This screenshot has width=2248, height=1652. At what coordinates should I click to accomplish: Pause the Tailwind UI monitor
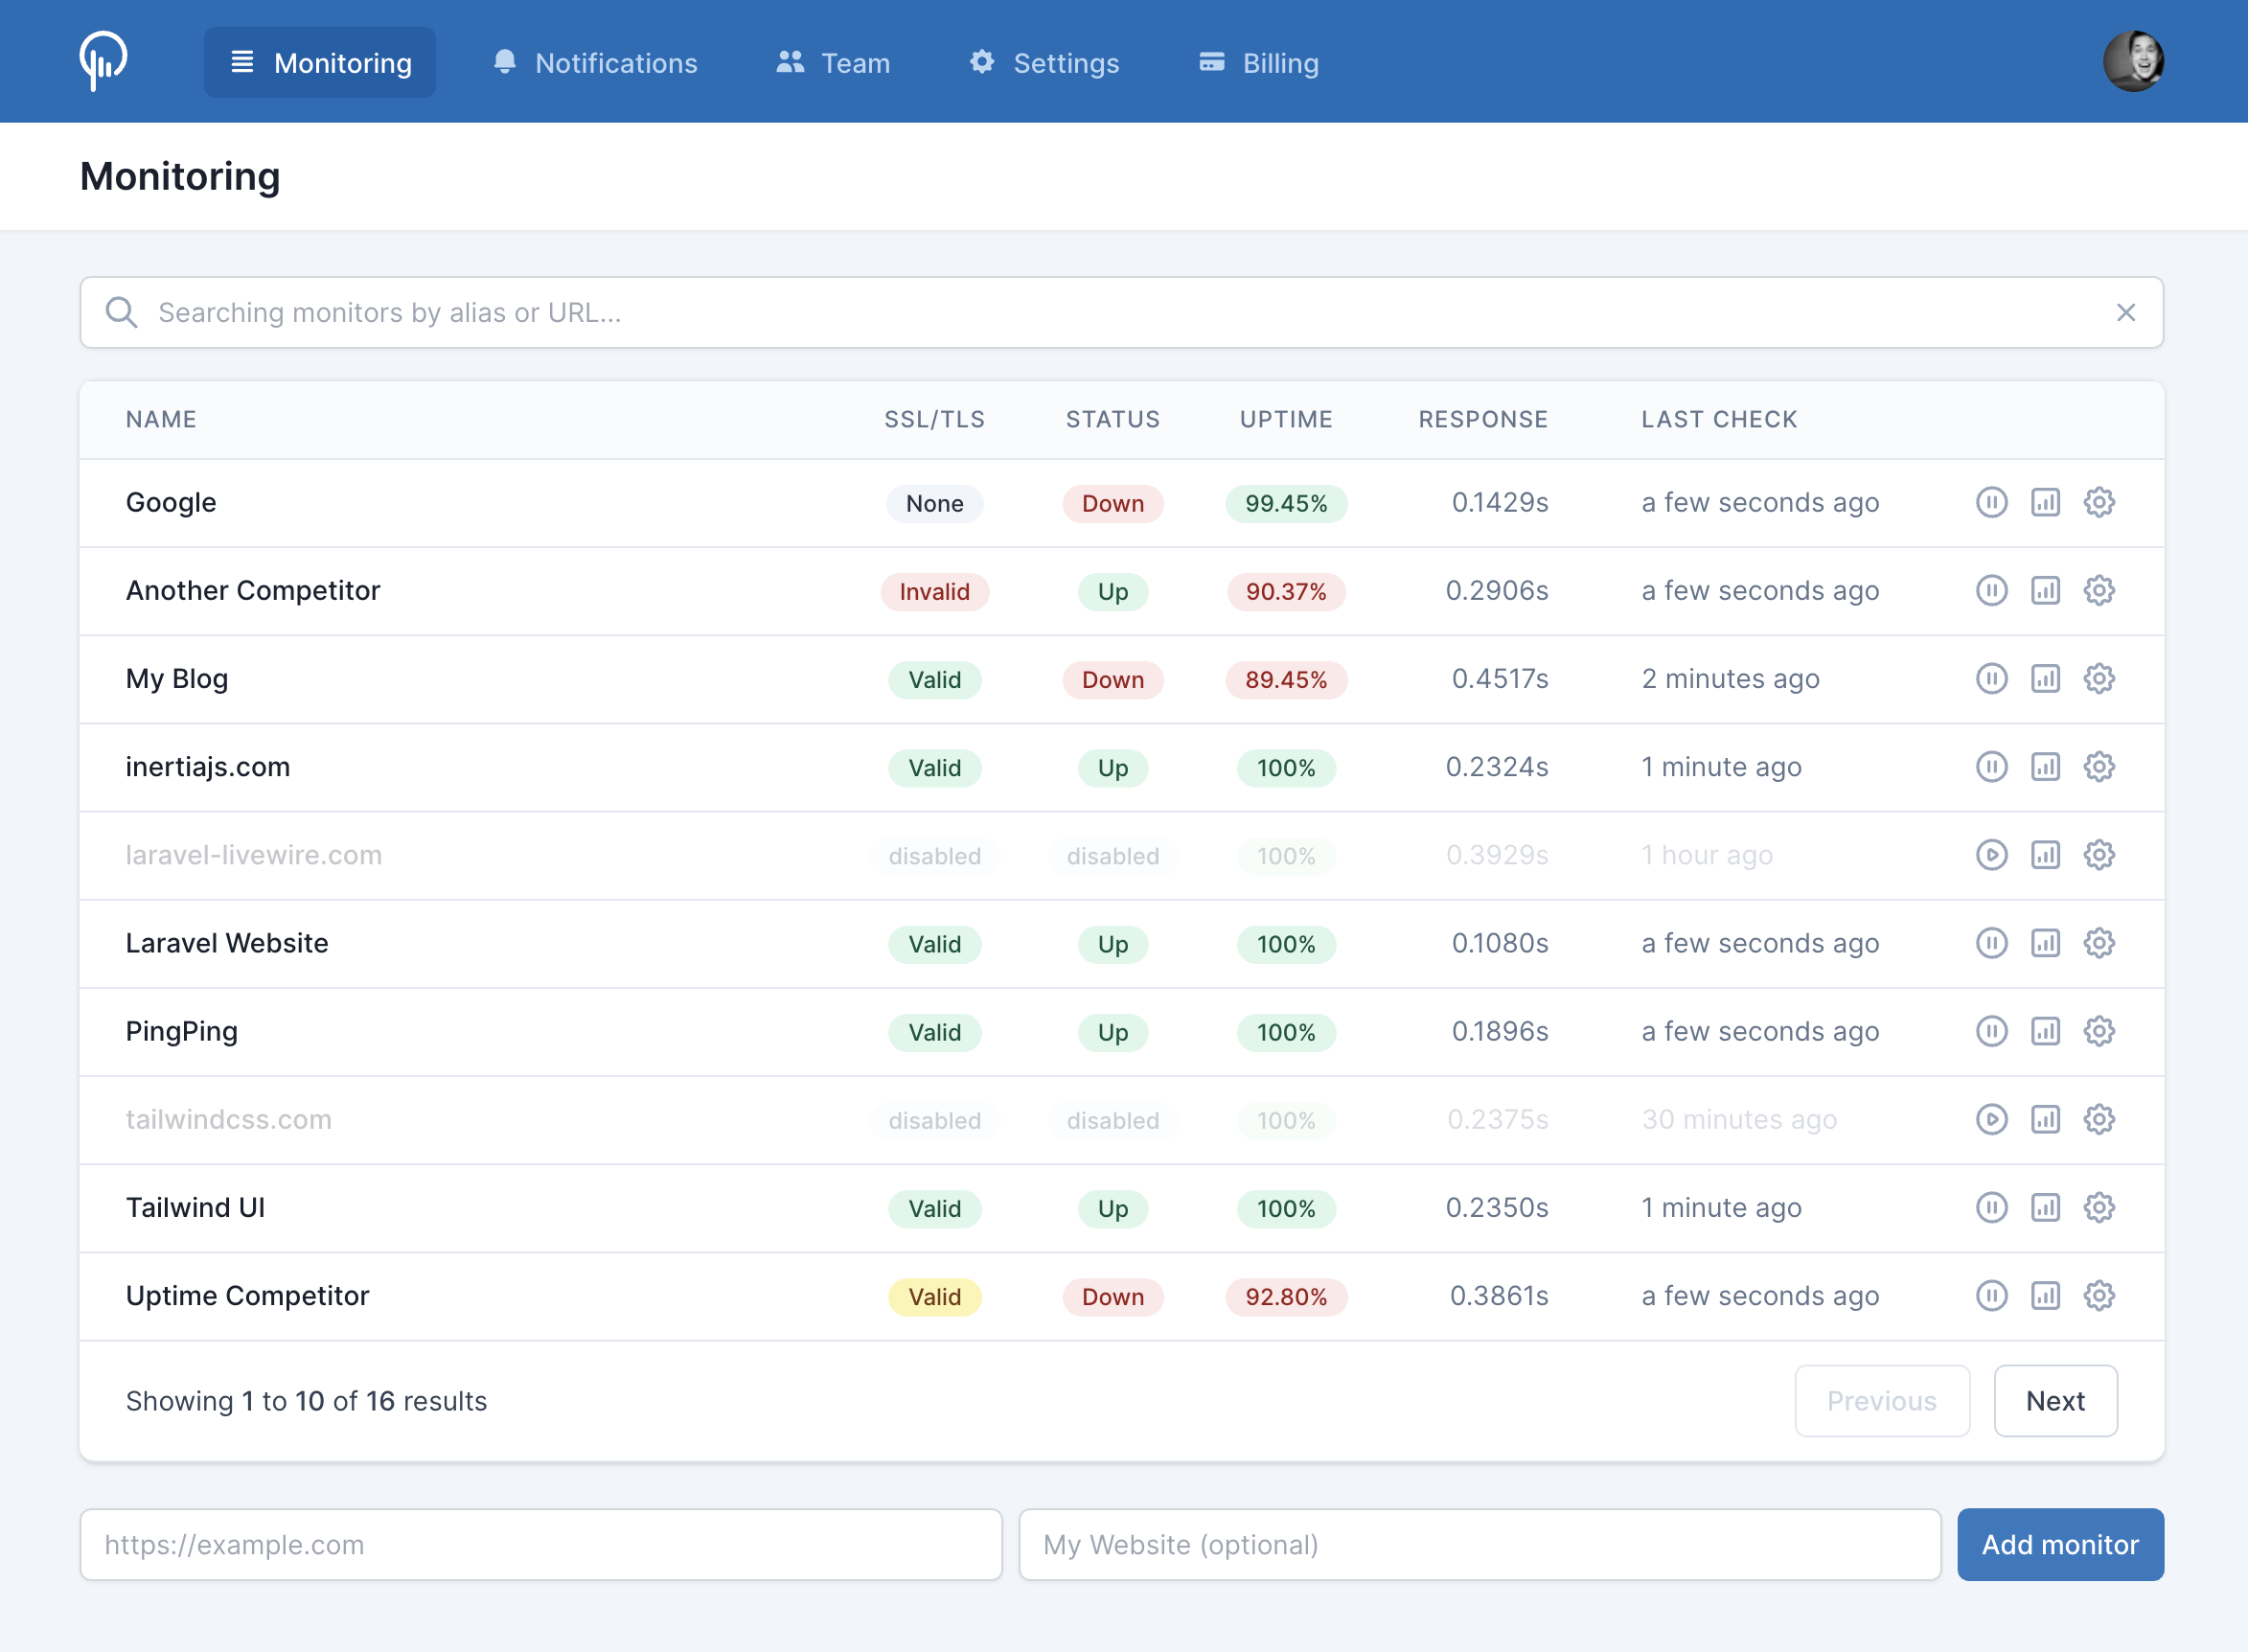1991,1207
